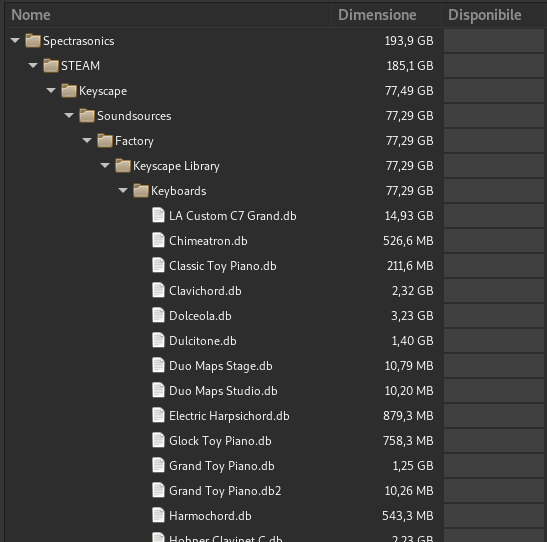Select the Keyscape Library folder name
This screenshot has height=542, width=547.
[177, 166]
